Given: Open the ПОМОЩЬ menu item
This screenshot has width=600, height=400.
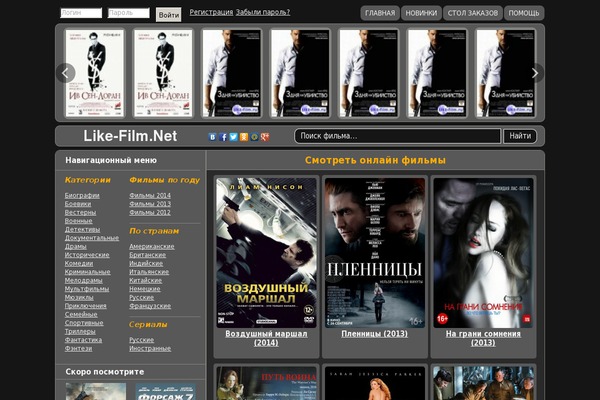Looking at the screenshot, I should point(524,13).
